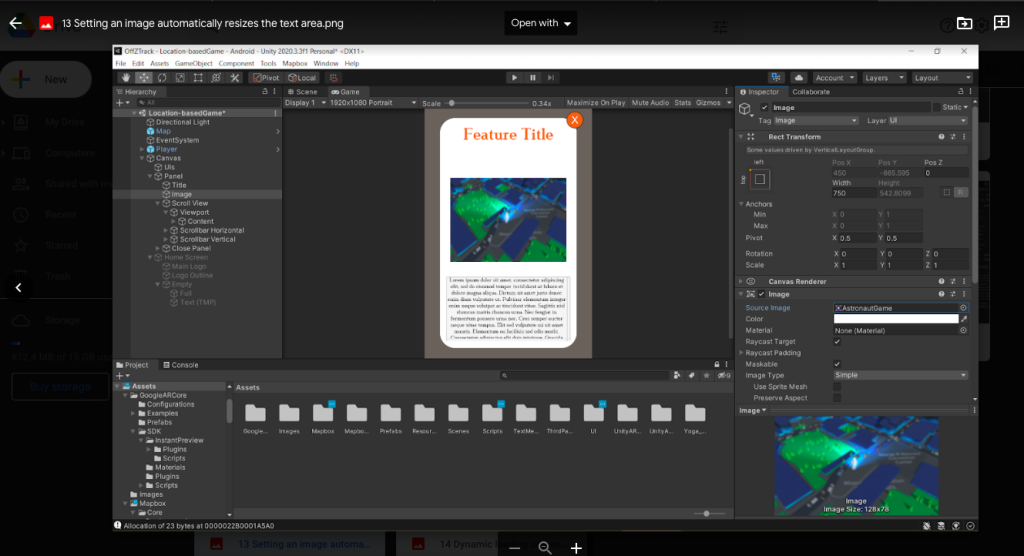Click the cloud services icon in toolbar

(x=799, y=77)
